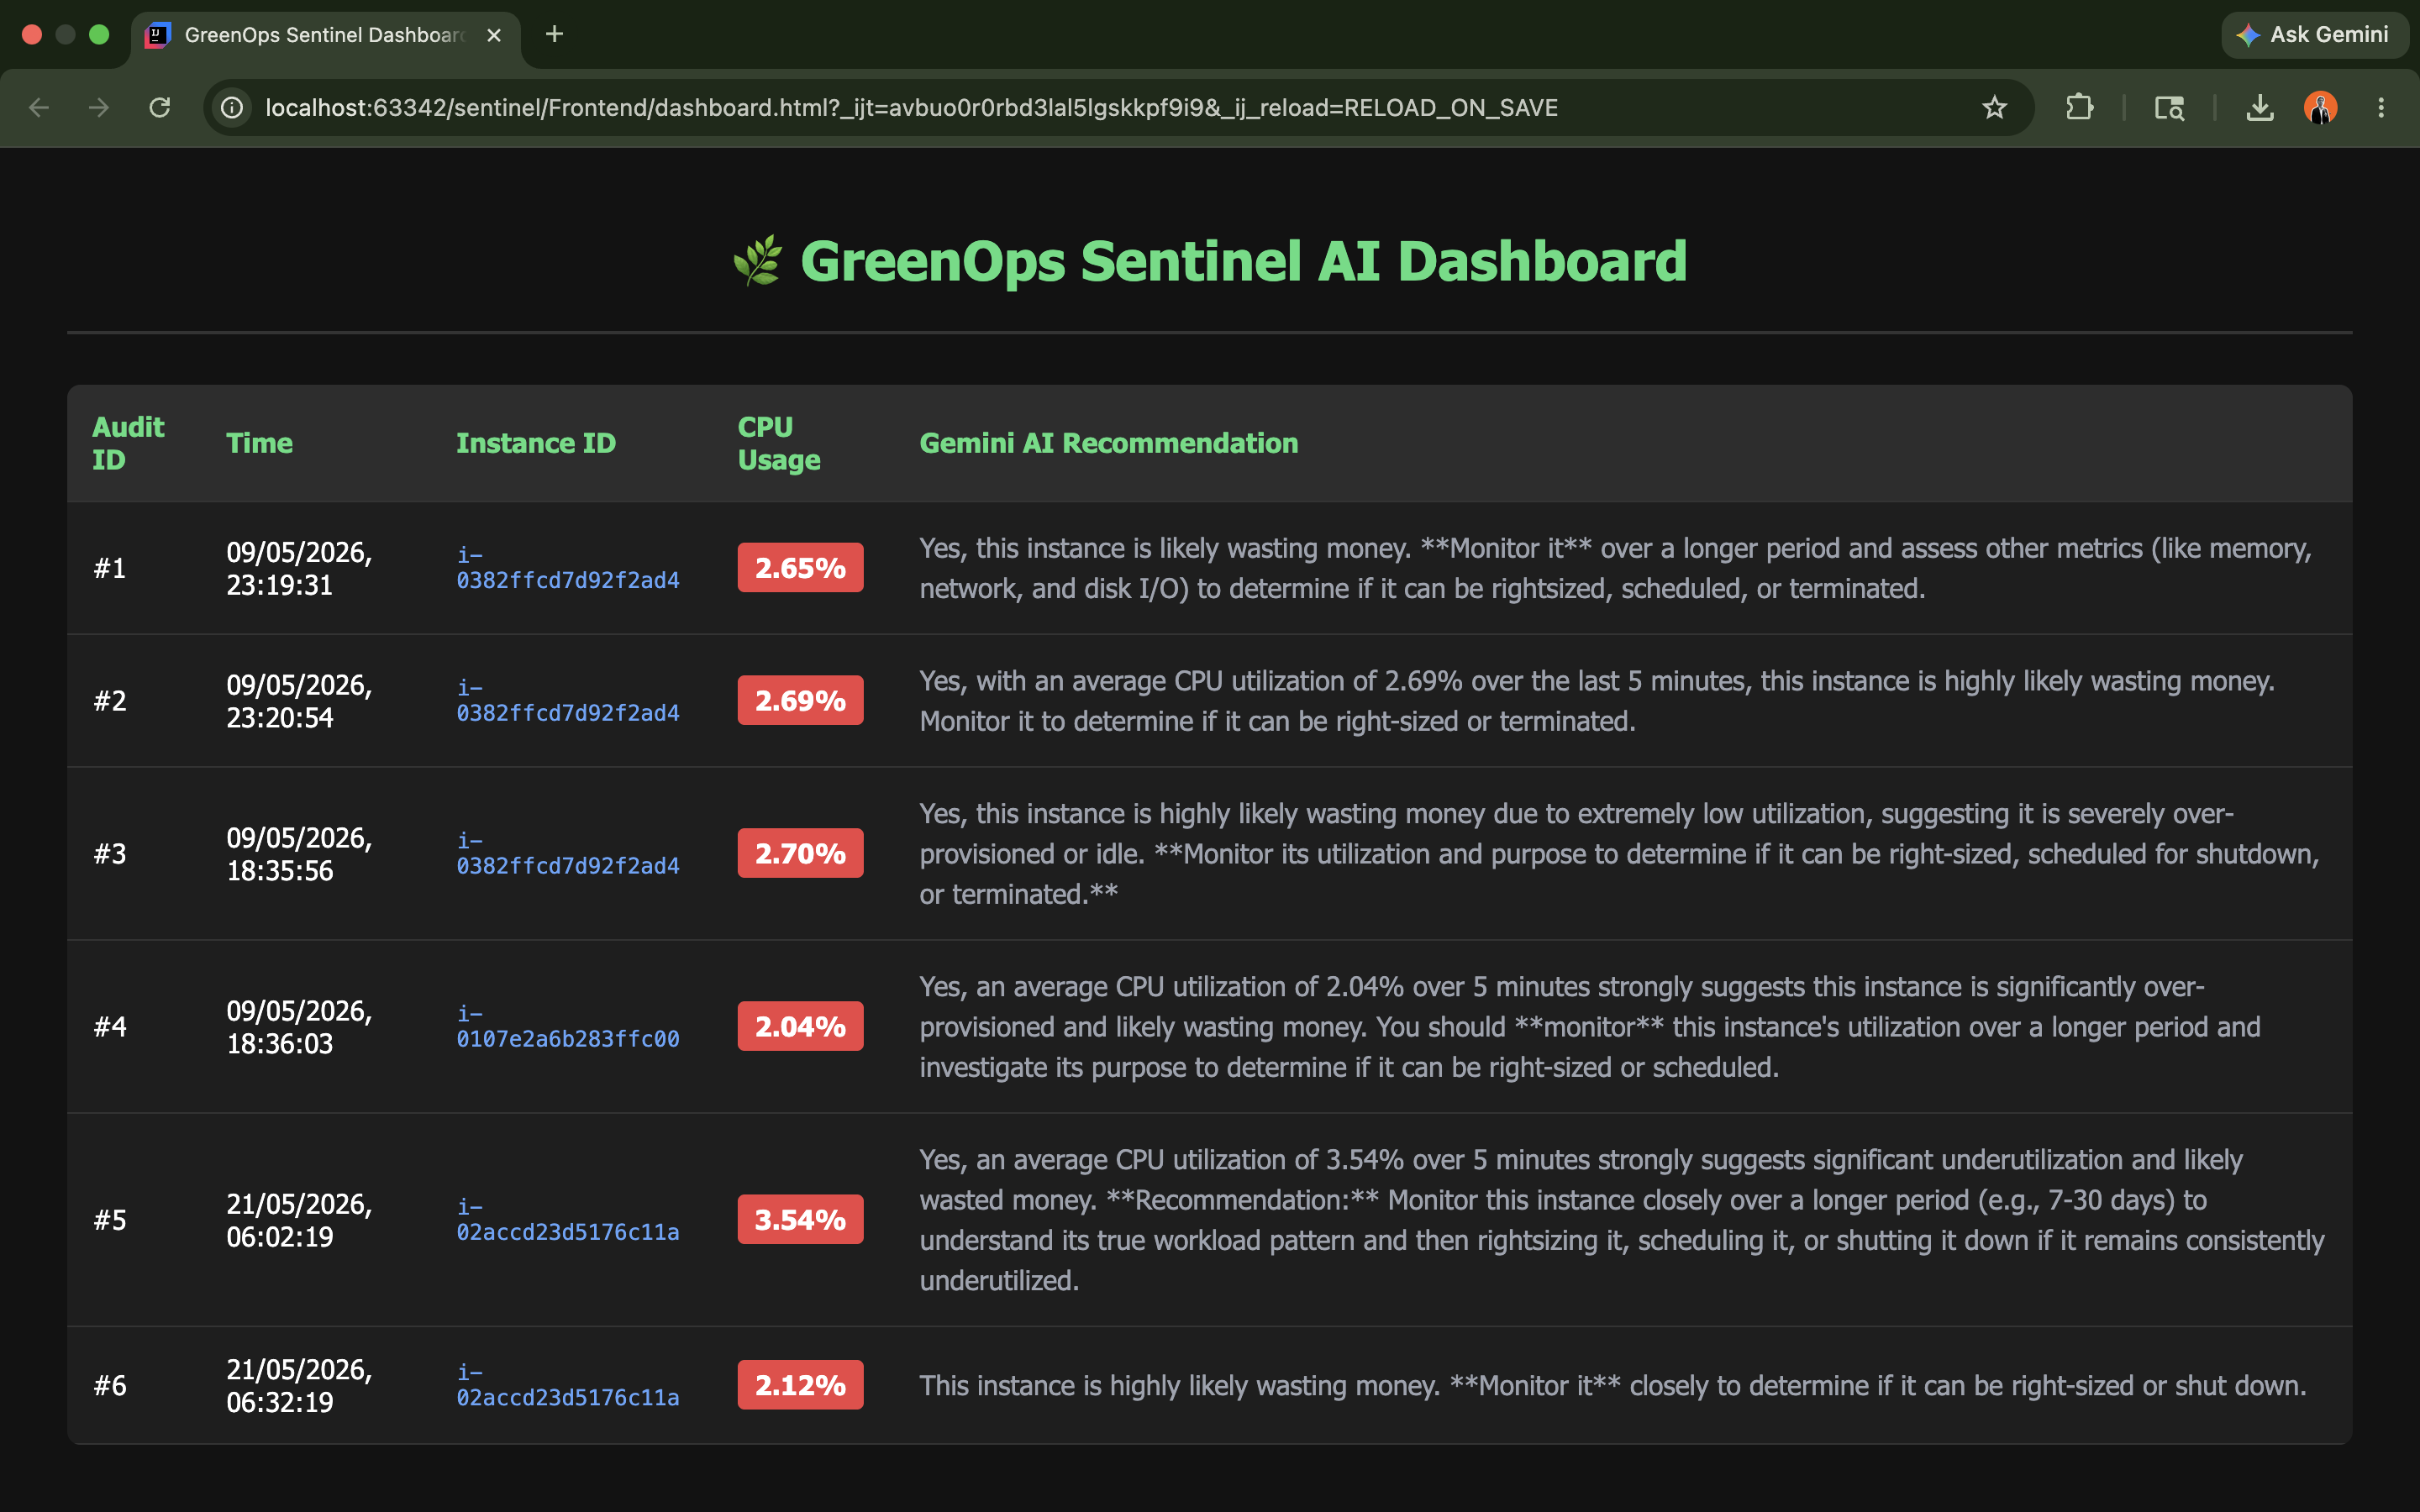
Task: Click the 2.65% CPU usage badge
Action: click(x=800, y=568)
